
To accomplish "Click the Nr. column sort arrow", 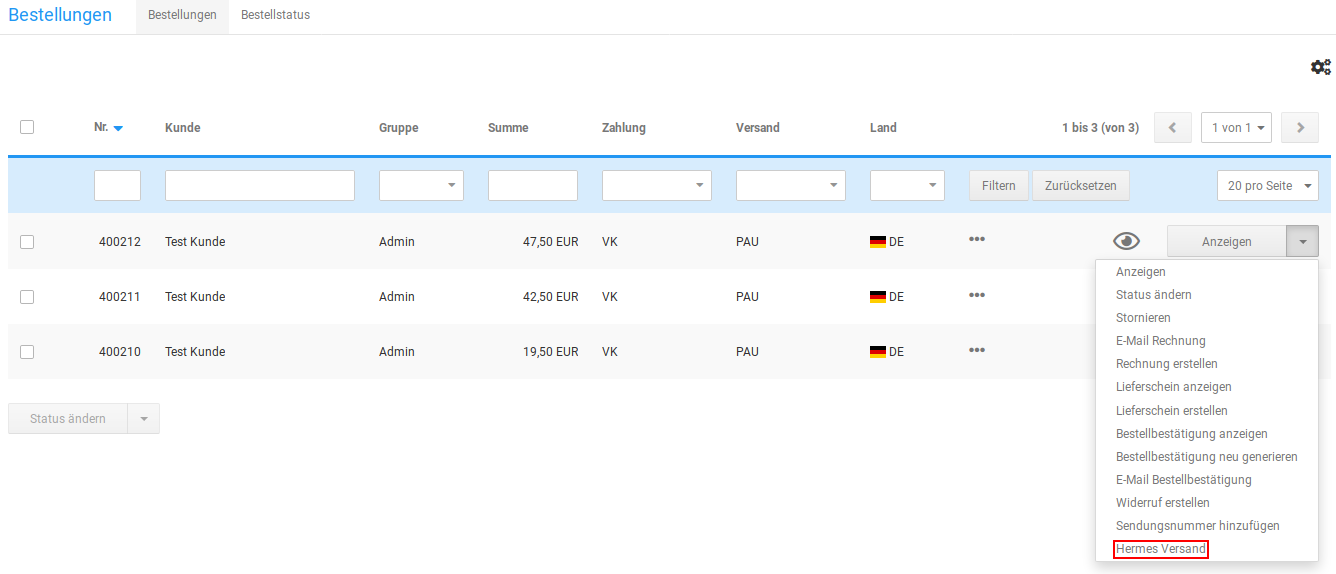I will coord(118,129).
